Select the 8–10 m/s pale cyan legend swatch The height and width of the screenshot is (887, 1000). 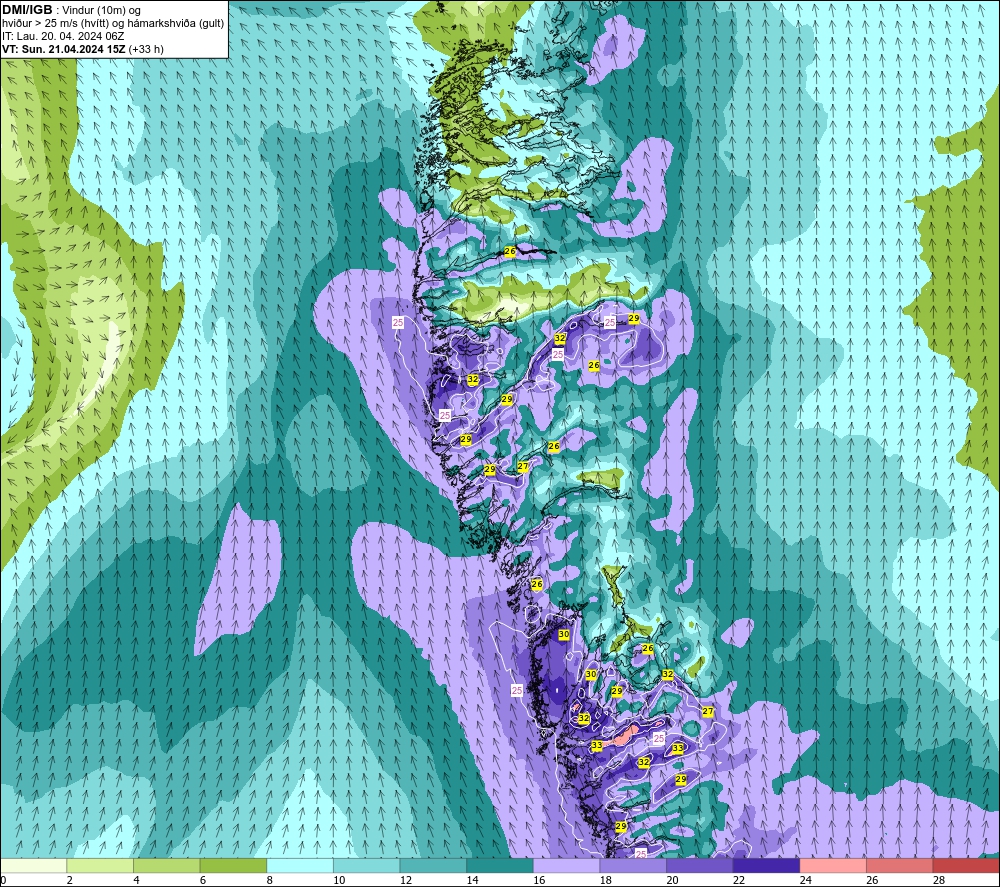[300, 866]
